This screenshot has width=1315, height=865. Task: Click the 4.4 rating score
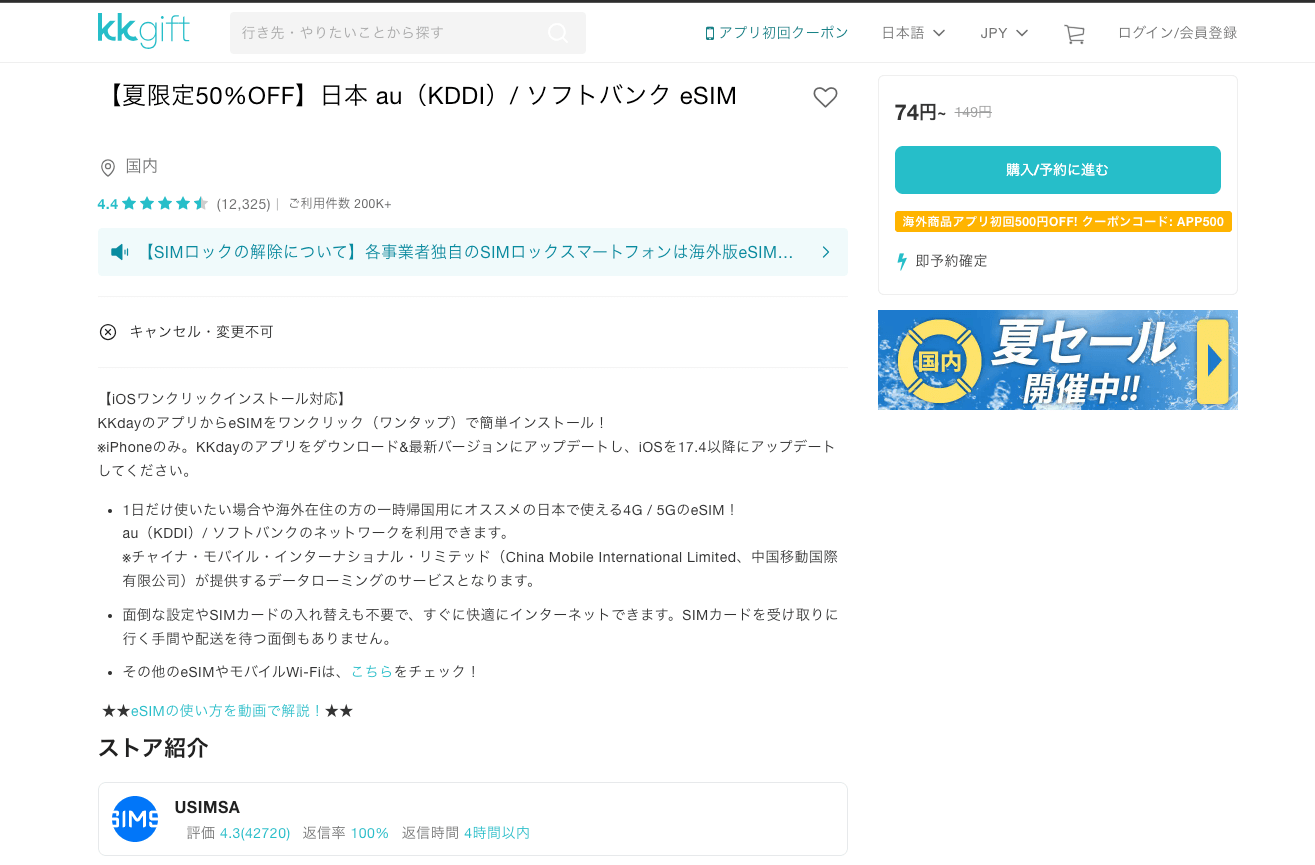coord(108,204)
